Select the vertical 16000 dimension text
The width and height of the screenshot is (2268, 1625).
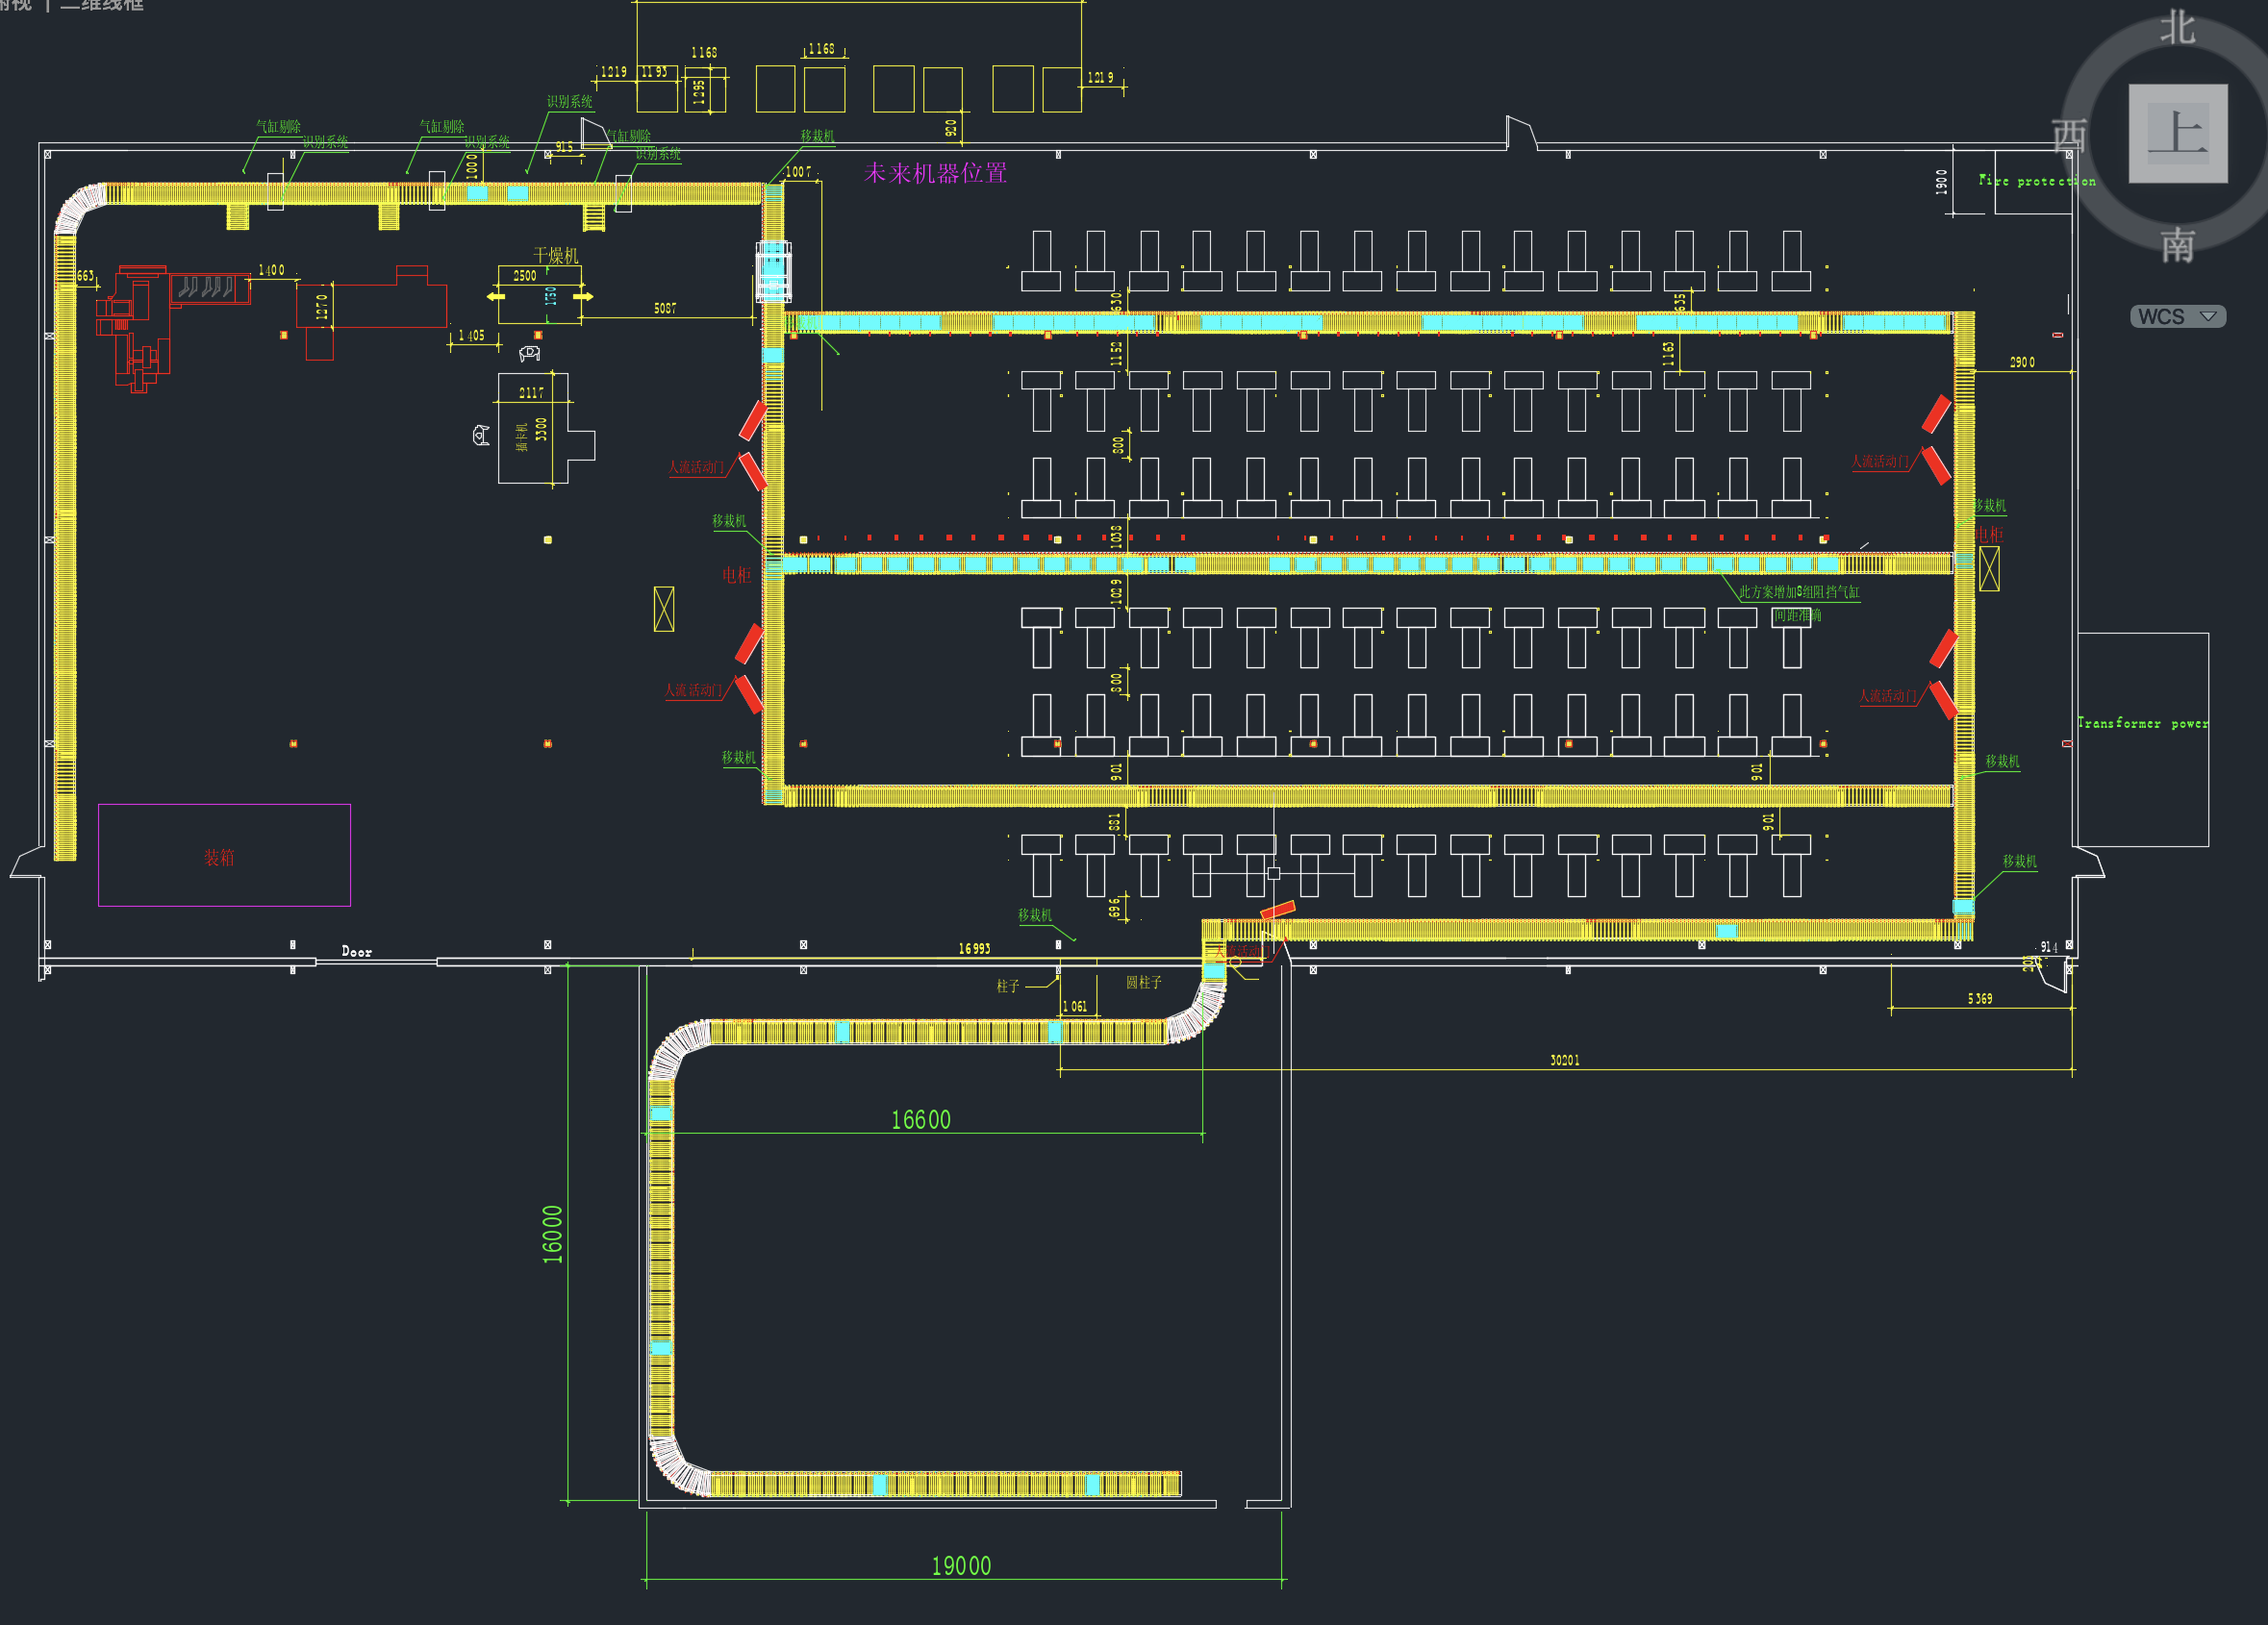(x=552, y=1234)
